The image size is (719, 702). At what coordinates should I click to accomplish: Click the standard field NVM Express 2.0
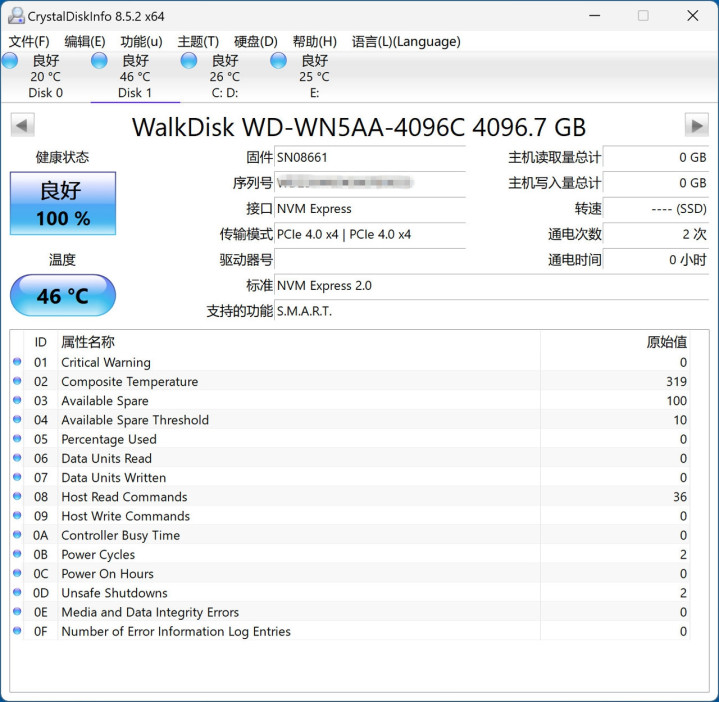tap(492, 286)
